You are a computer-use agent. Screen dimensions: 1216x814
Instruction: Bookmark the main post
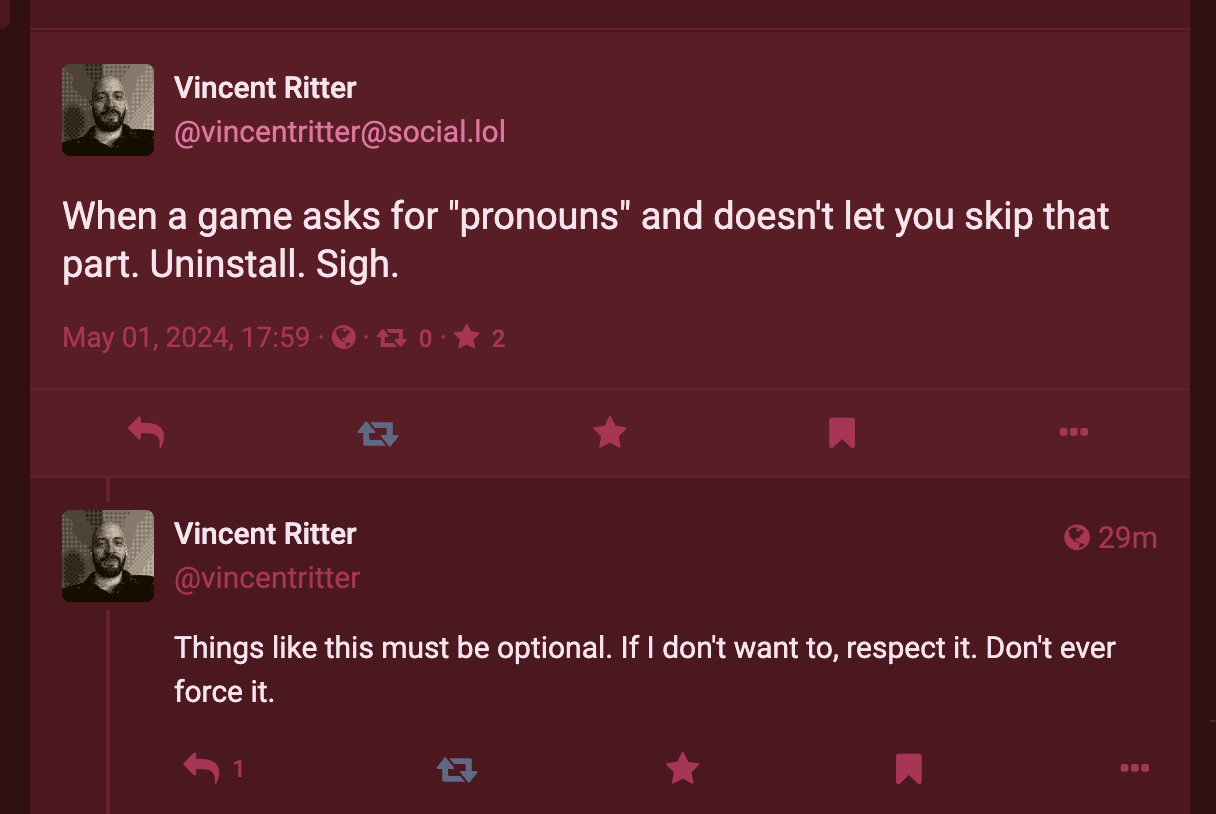point(842,433)
